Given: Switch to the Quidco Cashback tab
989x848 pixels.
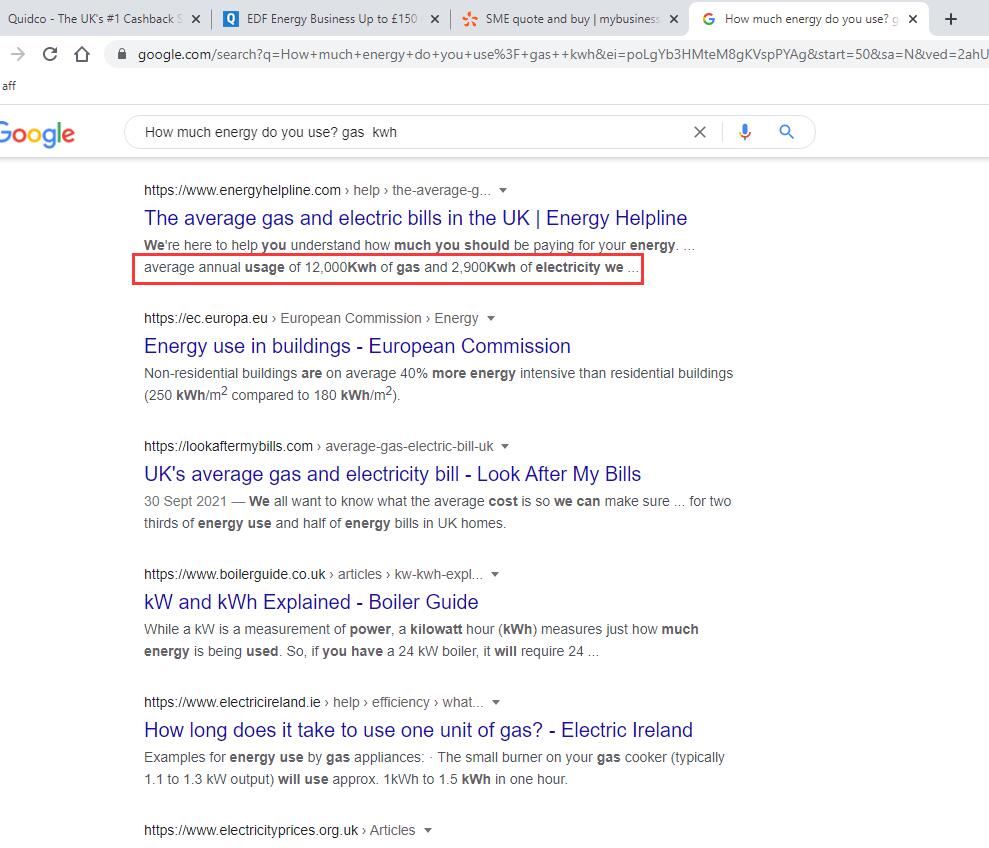Looking at the screenshot, I should tap(95, 19).
